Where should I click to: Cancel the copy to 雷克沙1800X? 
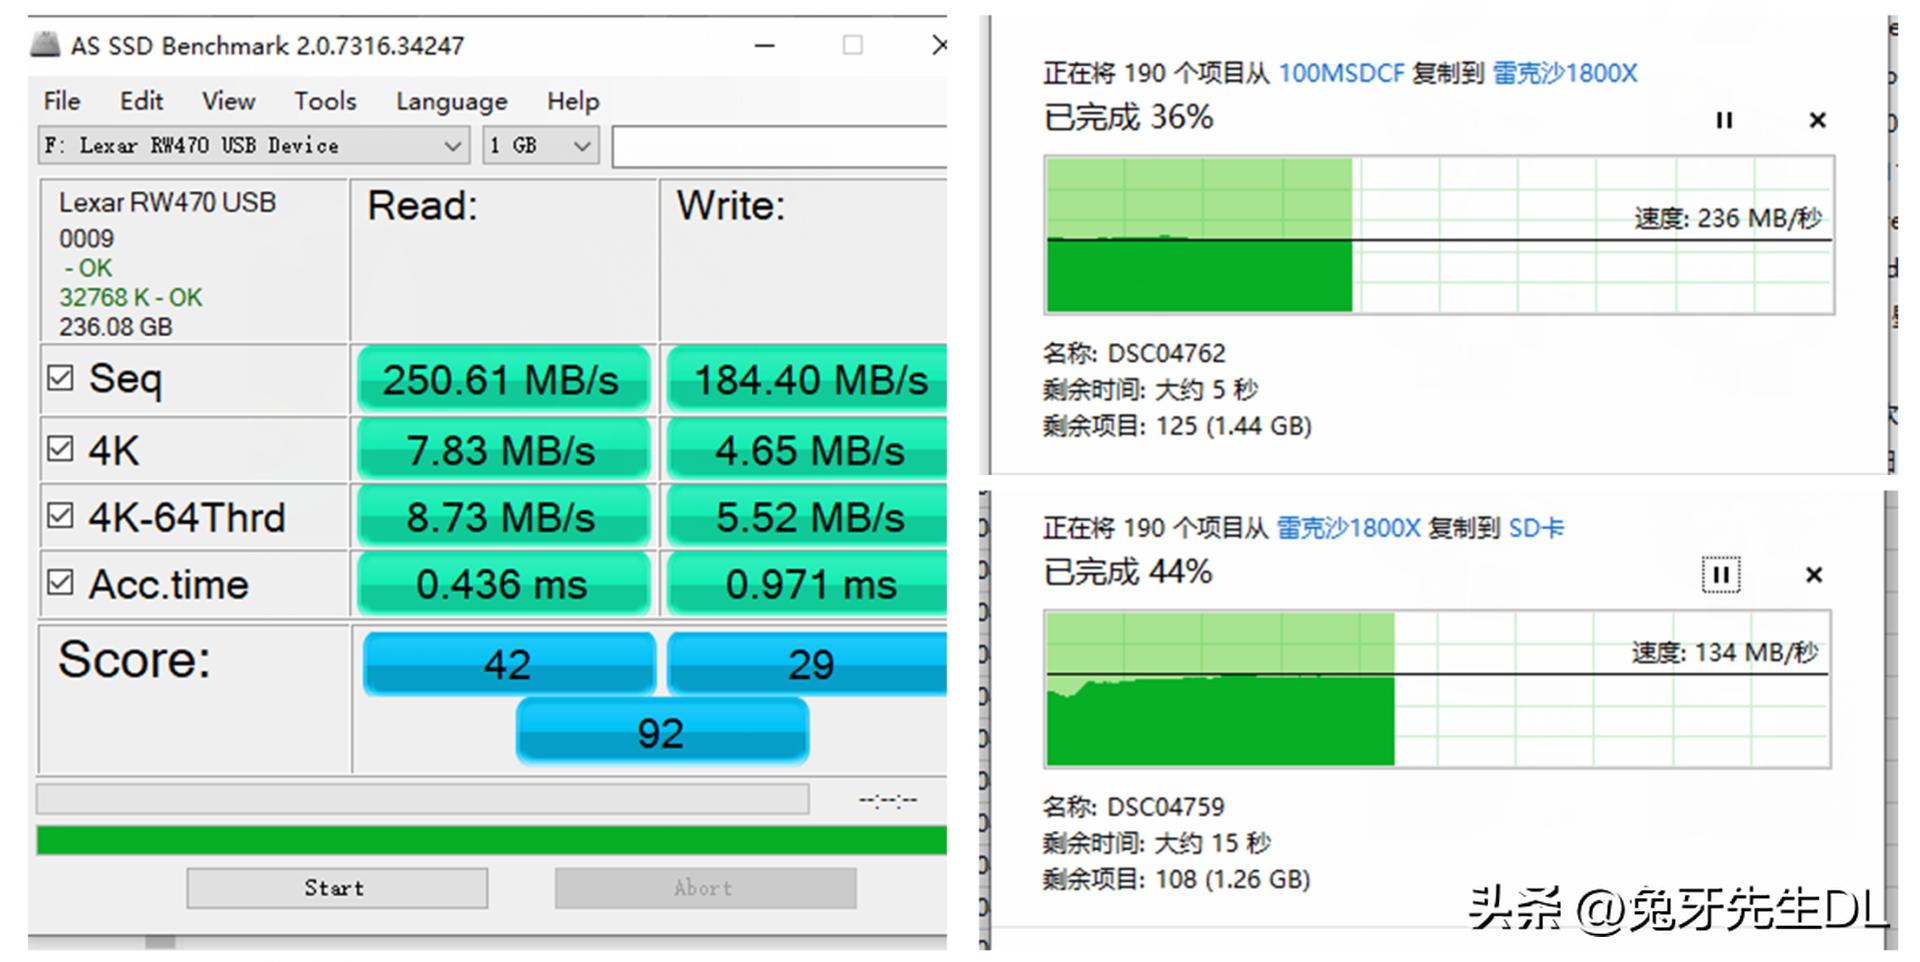tap(1817, 121)
